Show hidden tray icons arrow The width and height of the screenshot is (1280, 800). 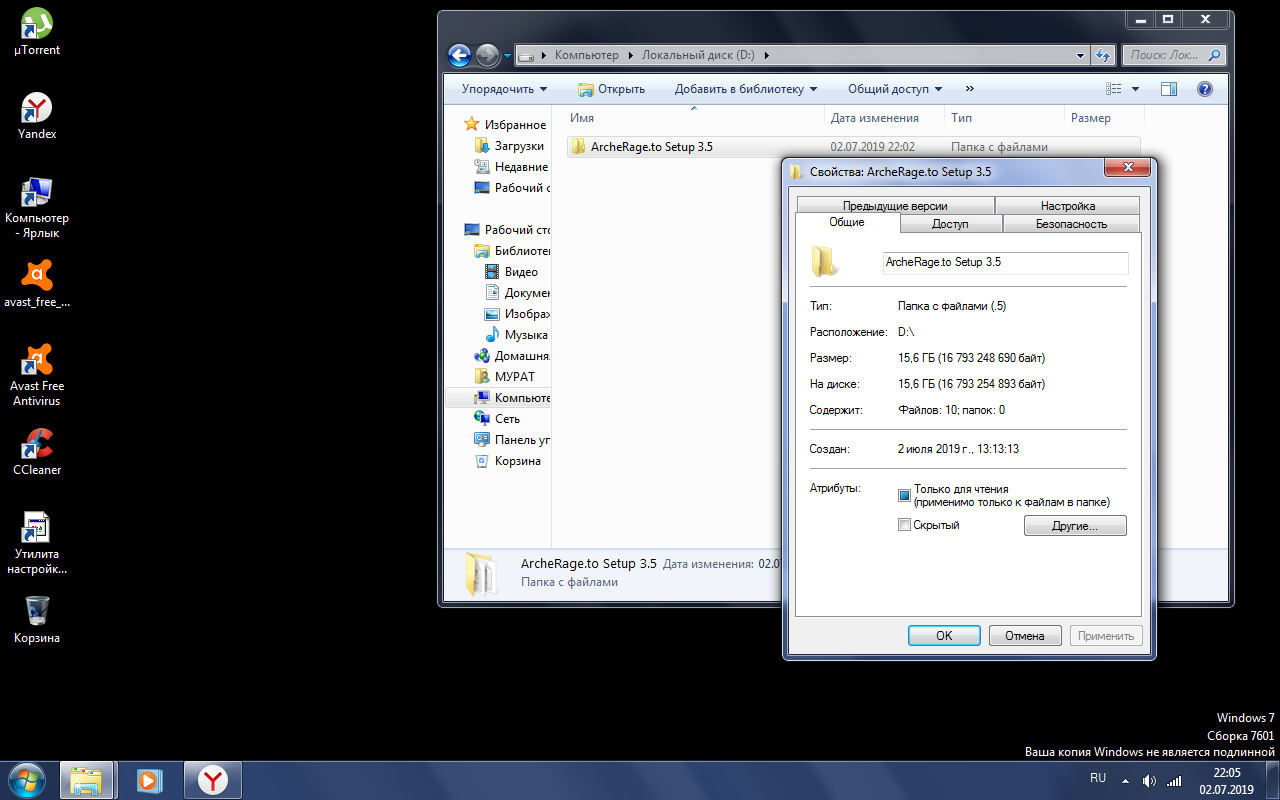(1125, 781)
